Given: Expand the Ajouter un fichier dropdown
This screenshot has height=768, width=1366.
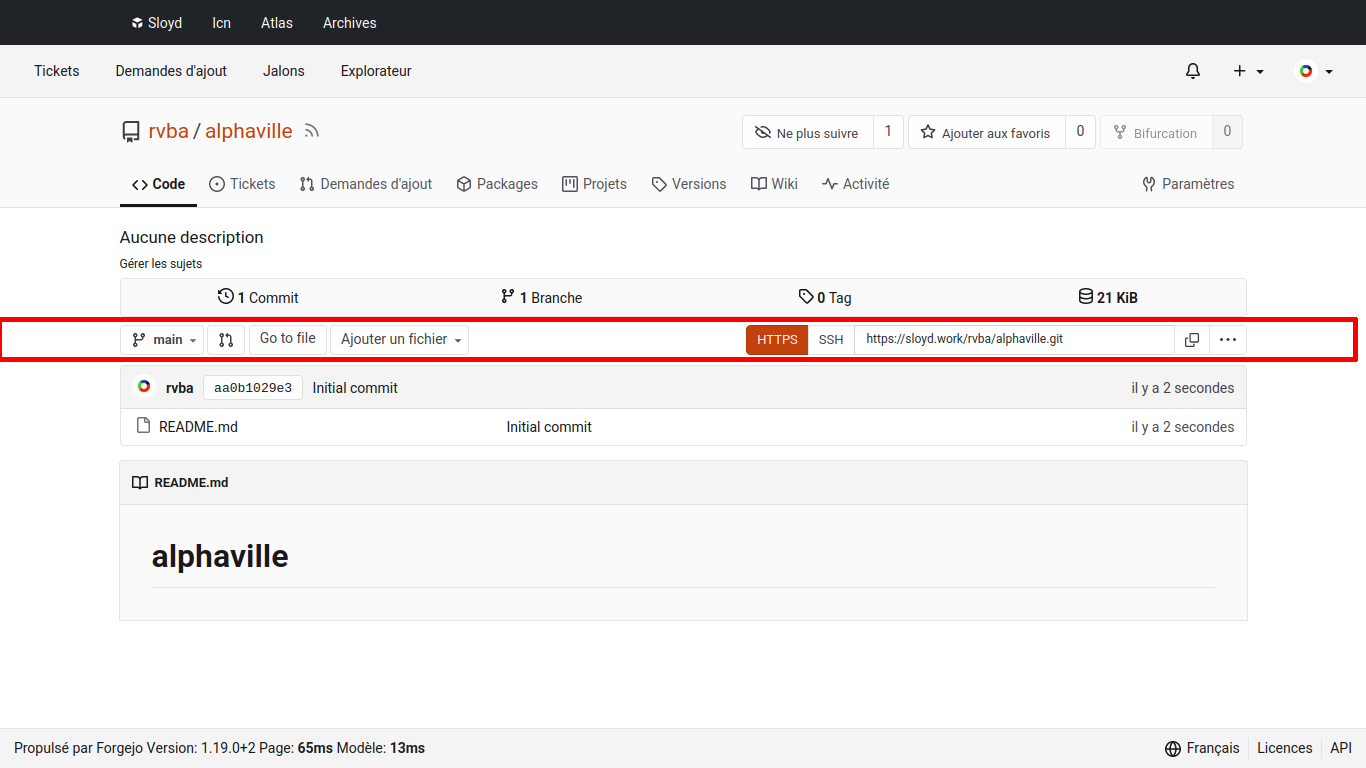Looking at the screenshot, I should pyautogui.click(x=399, y=340).
